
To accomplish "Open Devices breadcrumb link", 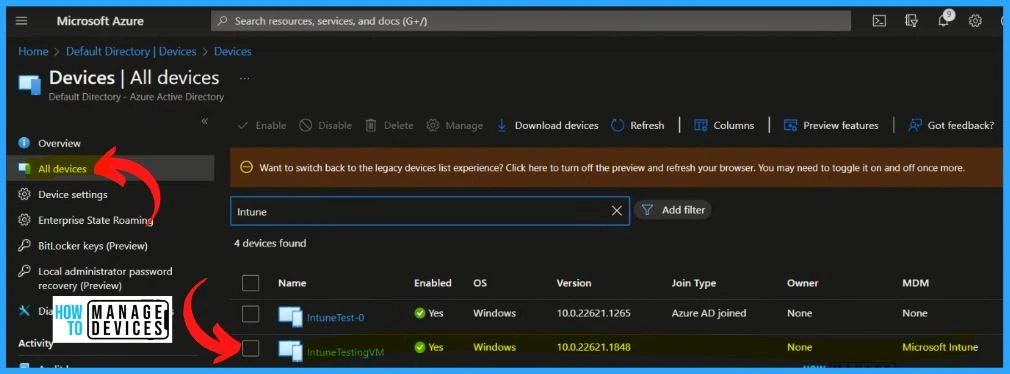I will (x=233, y=51).
